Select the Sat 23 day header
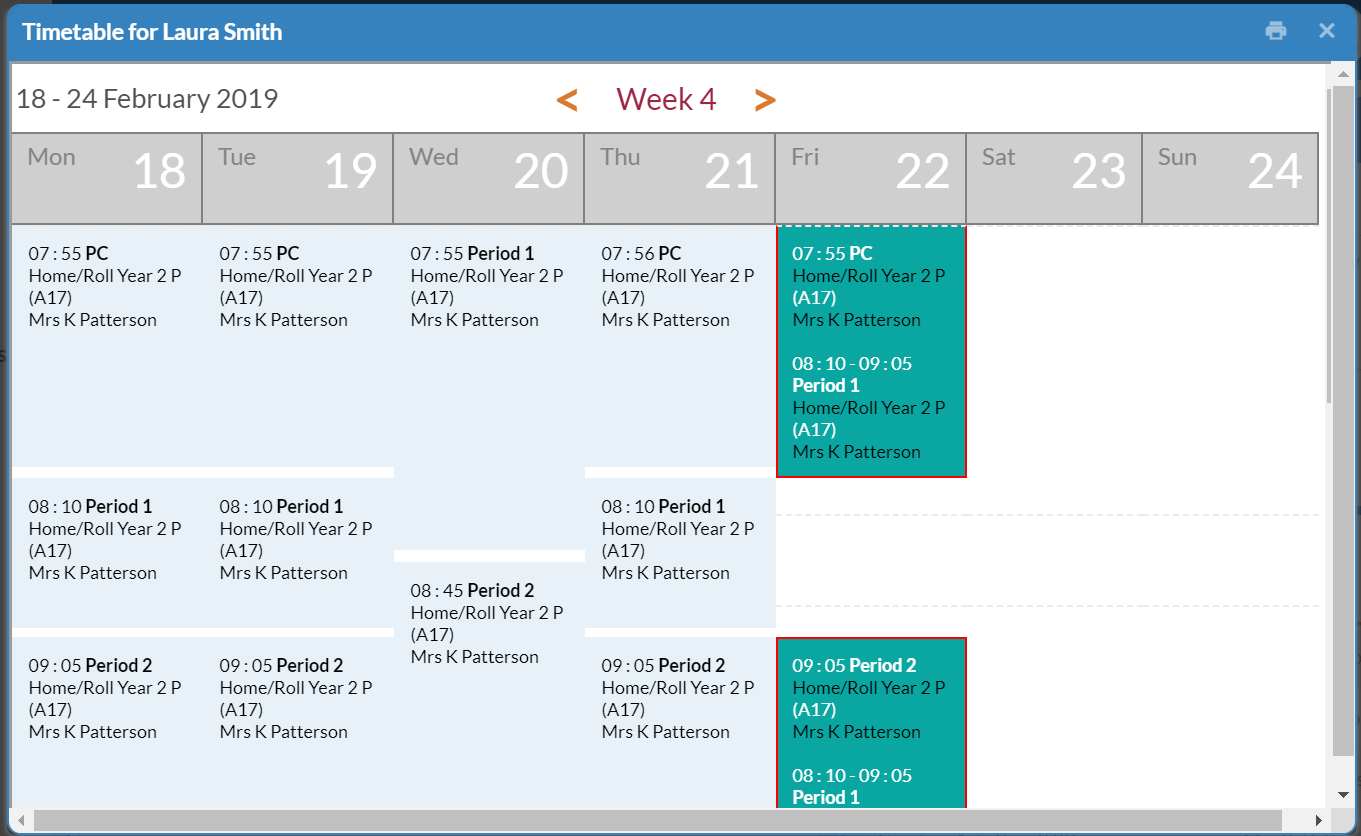The width and height of the screenshot is (1361, 836). [x=1053, y=177]
